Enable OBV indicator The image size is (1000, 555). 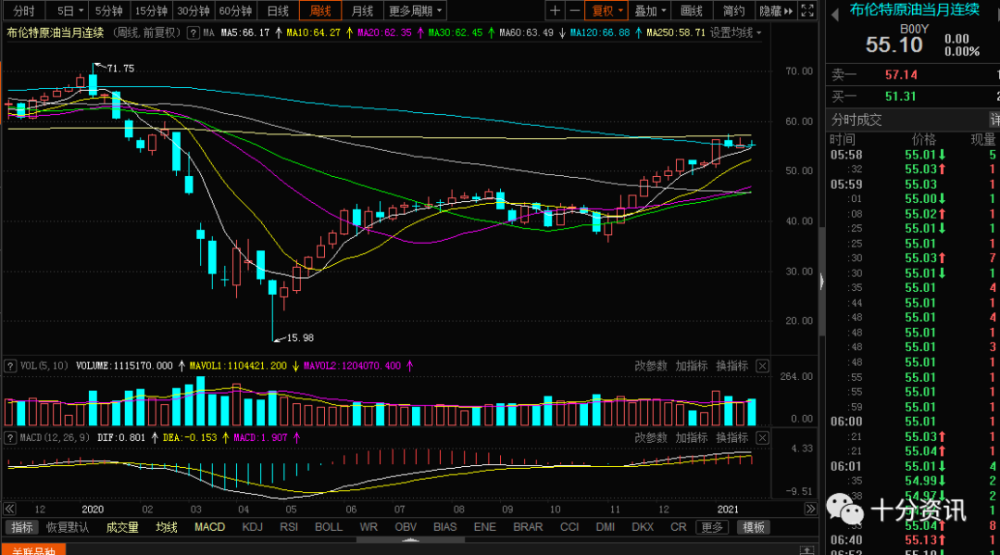[x=406, y=528]
